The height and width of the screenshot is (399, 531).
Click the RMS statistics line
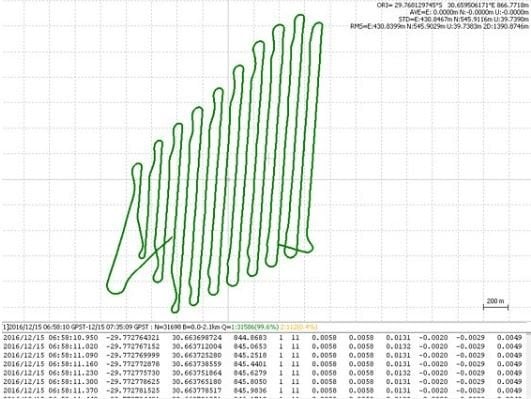click(439, 26)
